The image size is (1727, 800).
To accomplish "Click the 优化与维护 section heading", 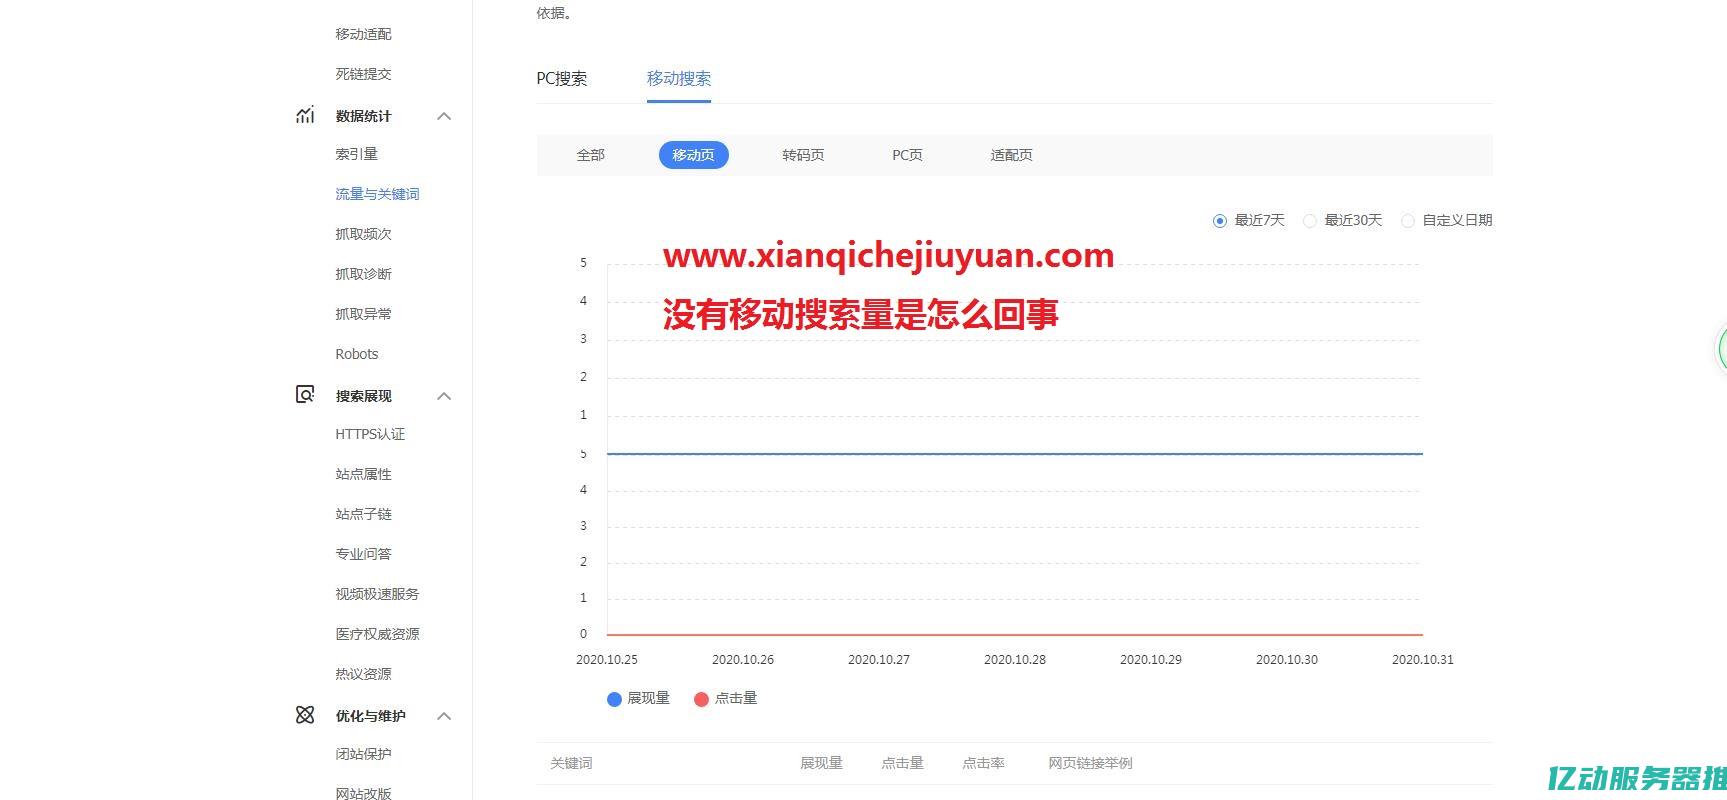I will click(x=370, y=716).
